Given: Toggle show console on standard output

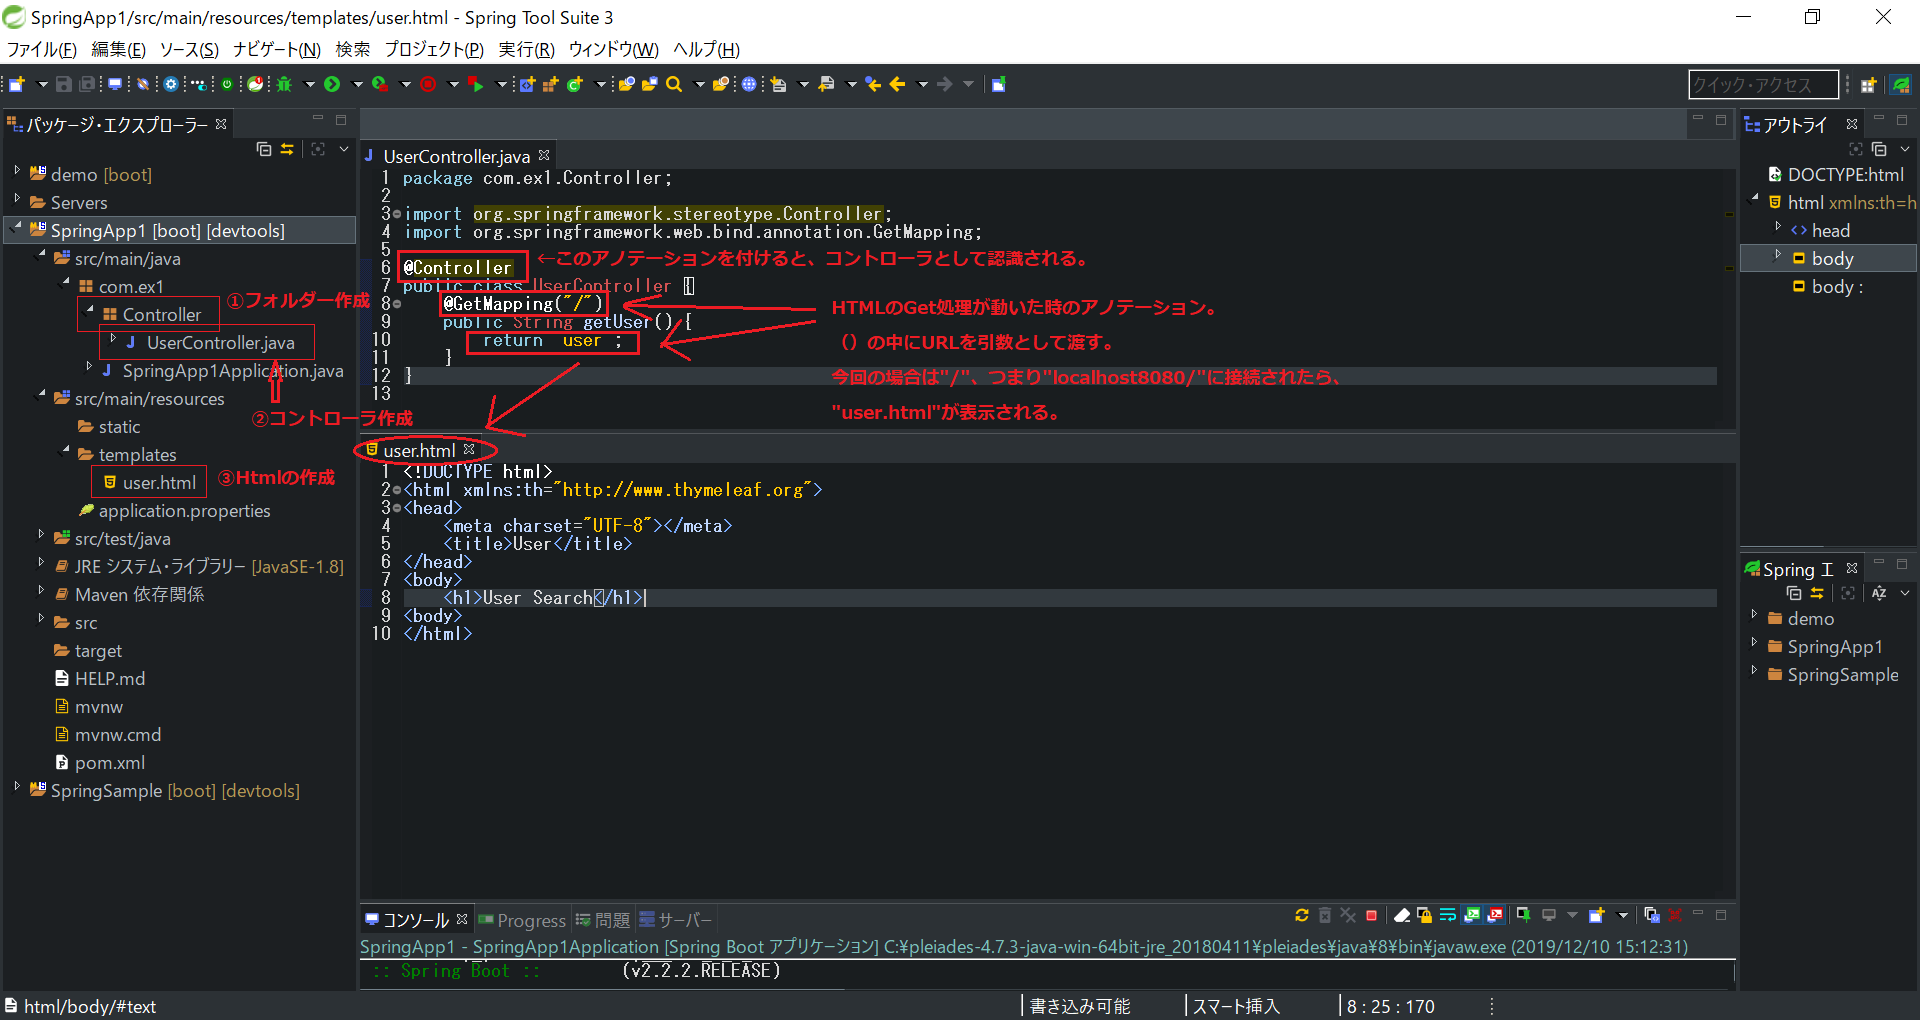Looking at the screenshot, I should pos(1472,915).
